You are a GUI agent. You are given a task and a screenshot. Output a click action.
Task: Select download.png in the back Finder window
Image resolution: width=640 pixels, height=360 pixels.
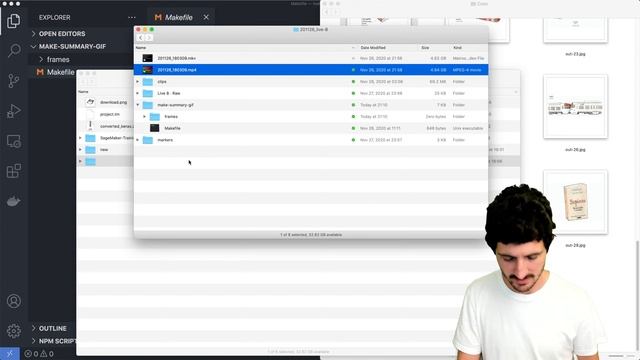tap(113, 102)
